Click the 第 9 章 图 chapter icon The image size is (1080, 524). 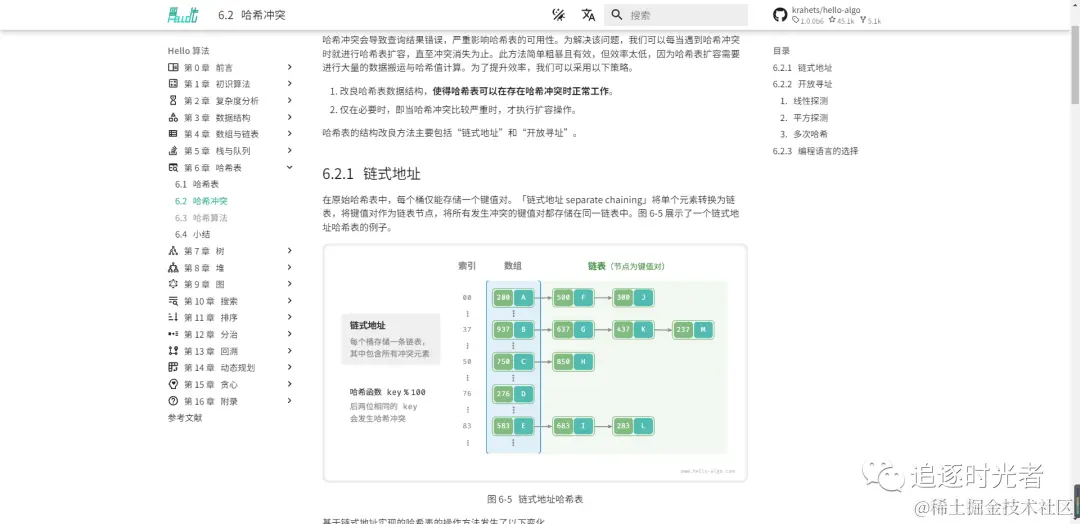click(x=173, y=284)
